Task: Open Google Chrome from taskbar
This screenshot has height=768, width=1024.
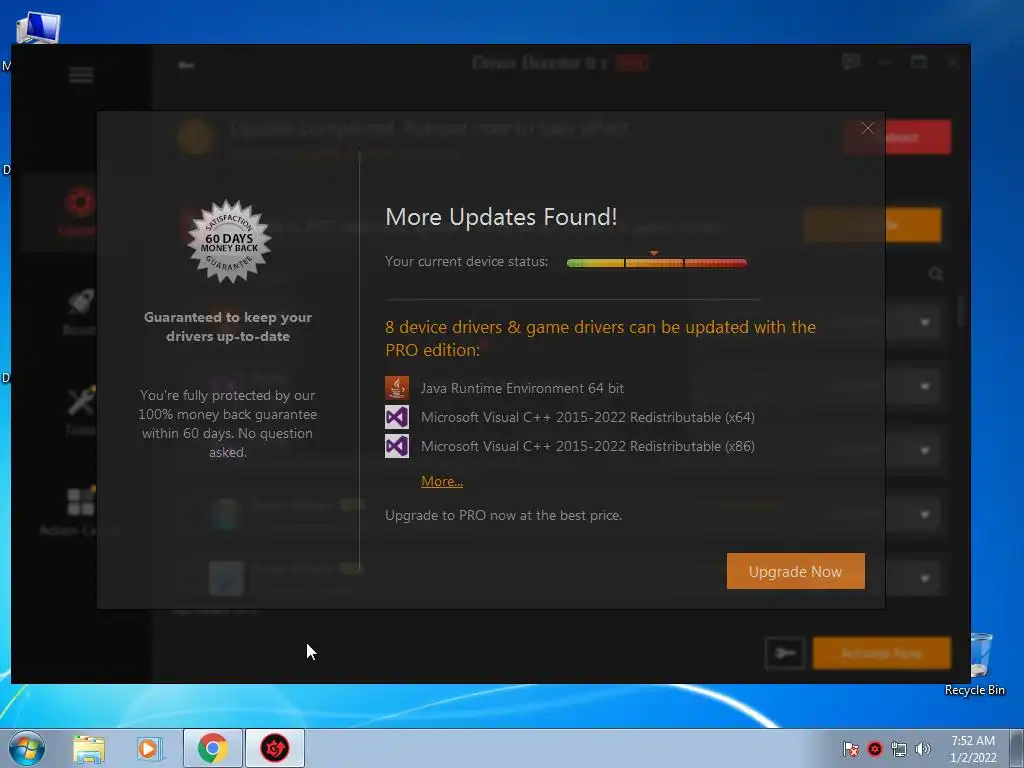Action: point(213,748)
